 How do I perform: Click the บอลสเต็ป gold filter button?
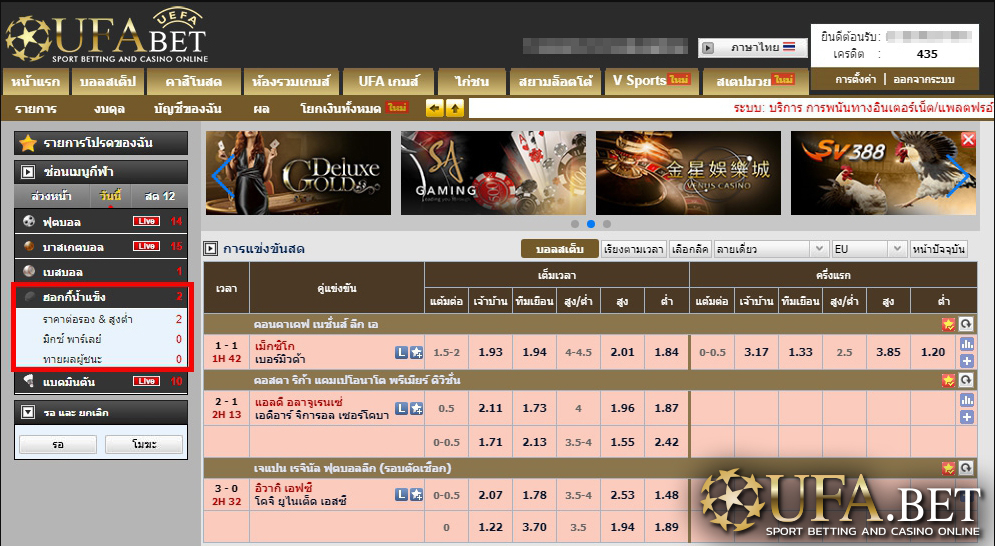[560, 249]
